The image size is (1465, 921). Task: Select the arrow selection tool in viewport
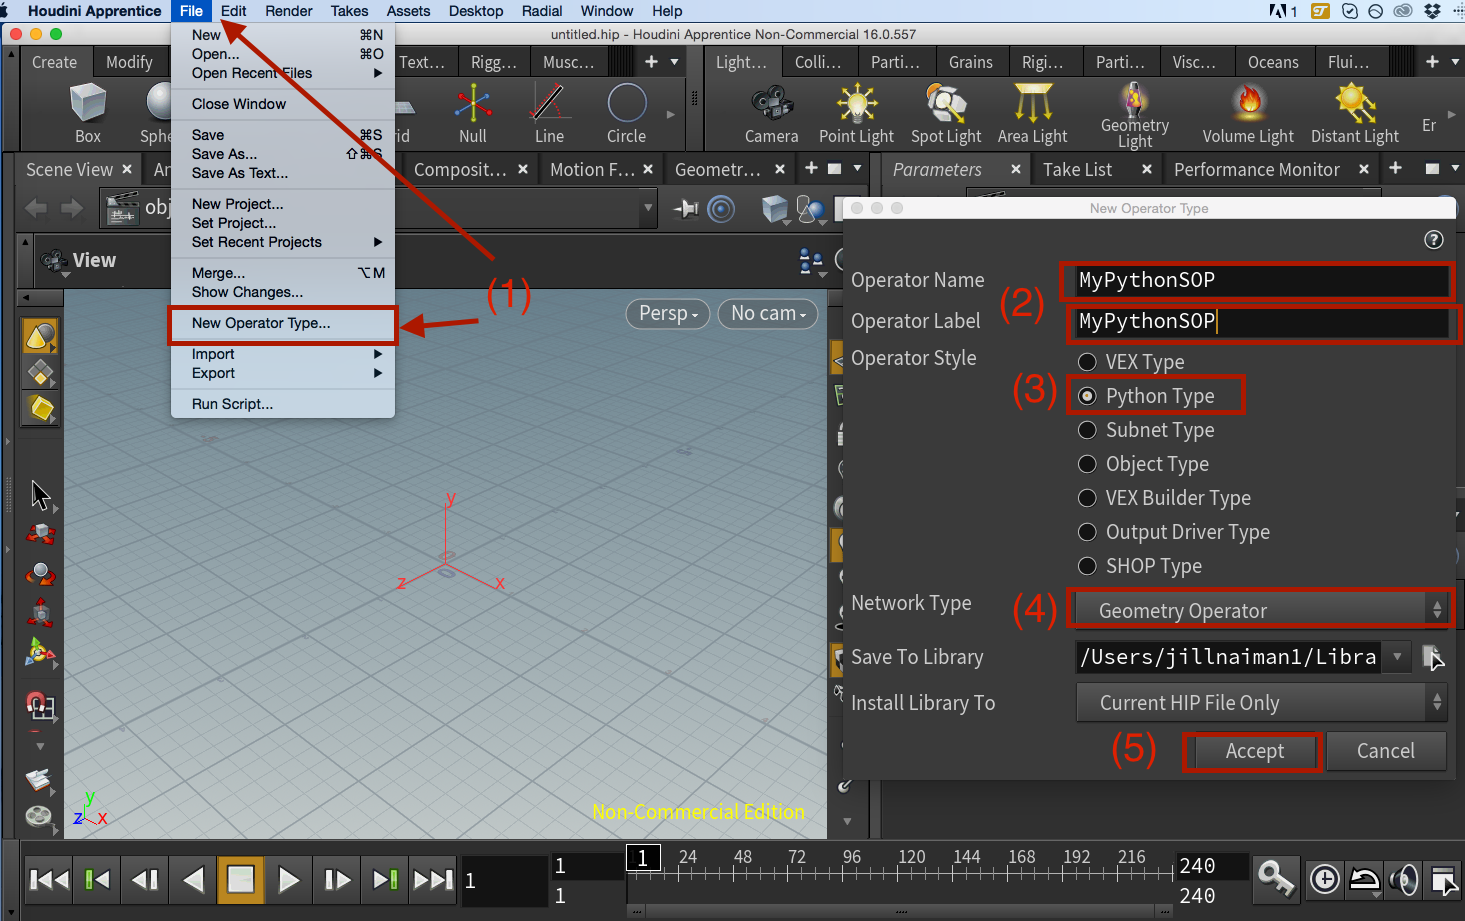(x=40, y=495)
